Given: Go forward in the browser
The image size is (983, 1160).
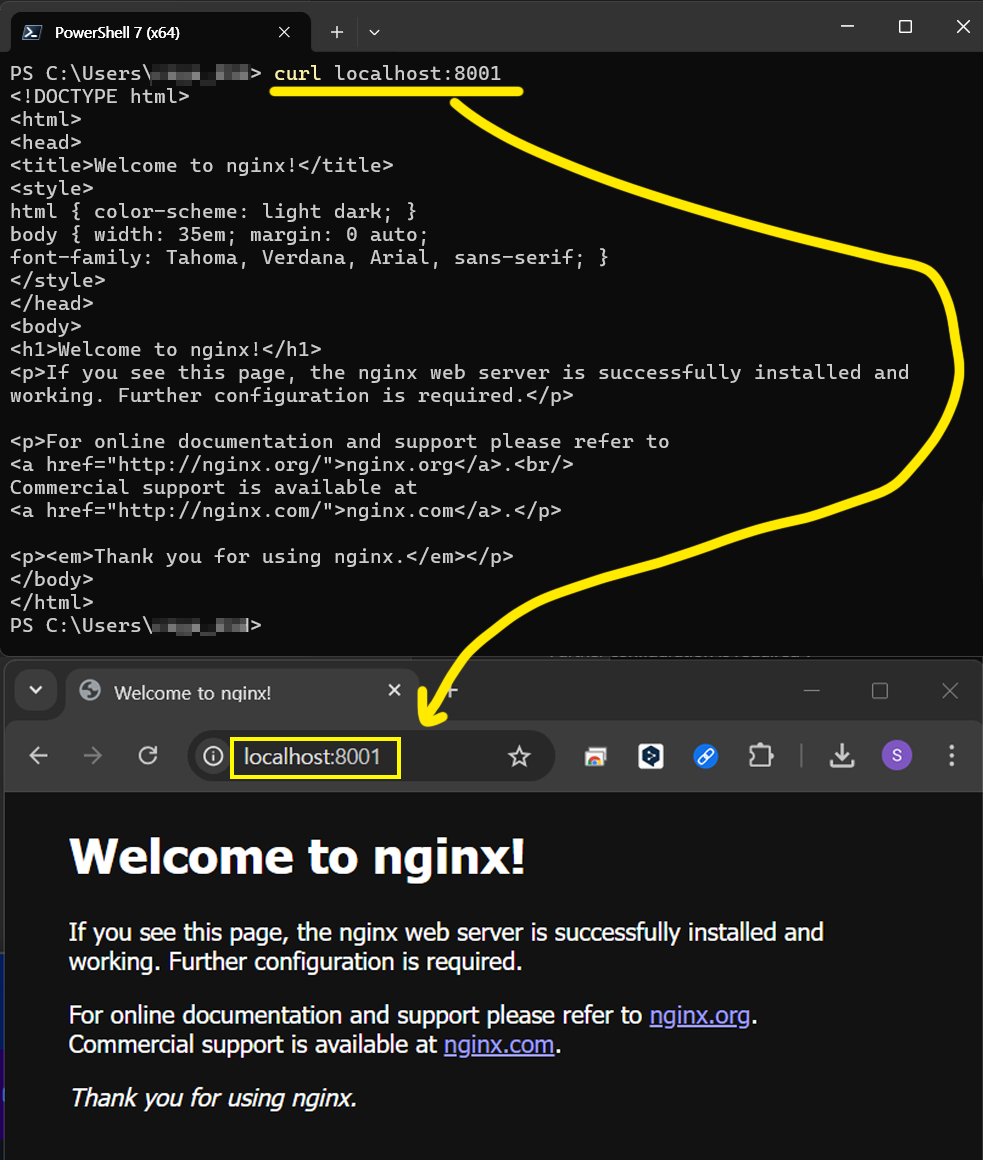Looking at the screenshot, I should pyautogui.click(x=93, y=755).
